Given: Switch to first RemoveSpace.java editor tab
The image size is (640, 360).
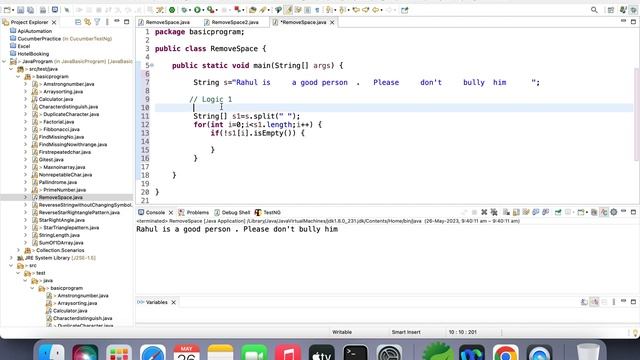Looking at the screenshot, I should point(167,22).
